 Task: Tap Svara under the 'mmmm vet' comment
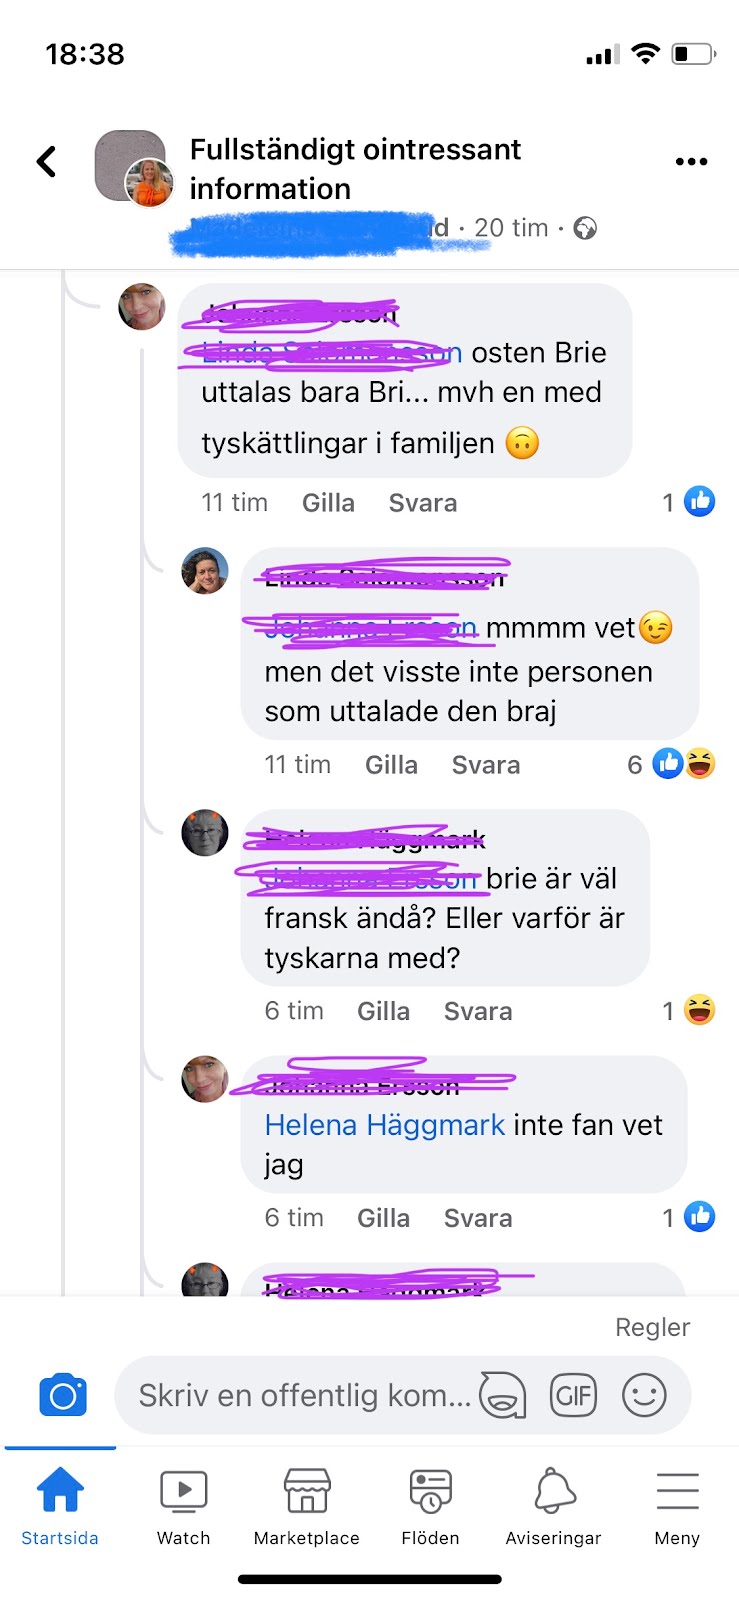(486, 765)
